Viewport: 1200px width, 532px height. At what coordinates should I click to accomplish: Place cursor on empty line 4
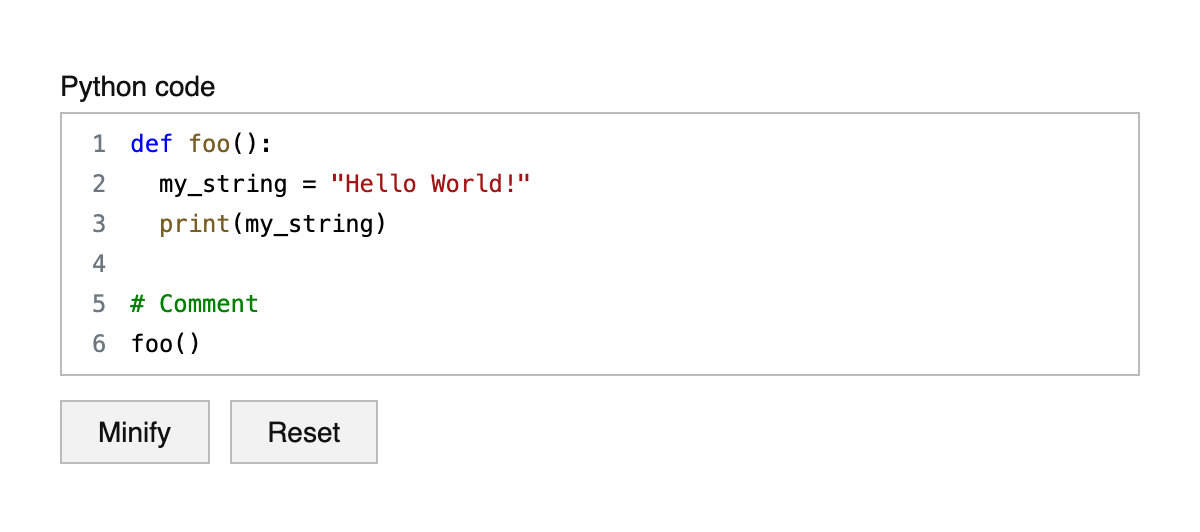[x=400, y=264]
